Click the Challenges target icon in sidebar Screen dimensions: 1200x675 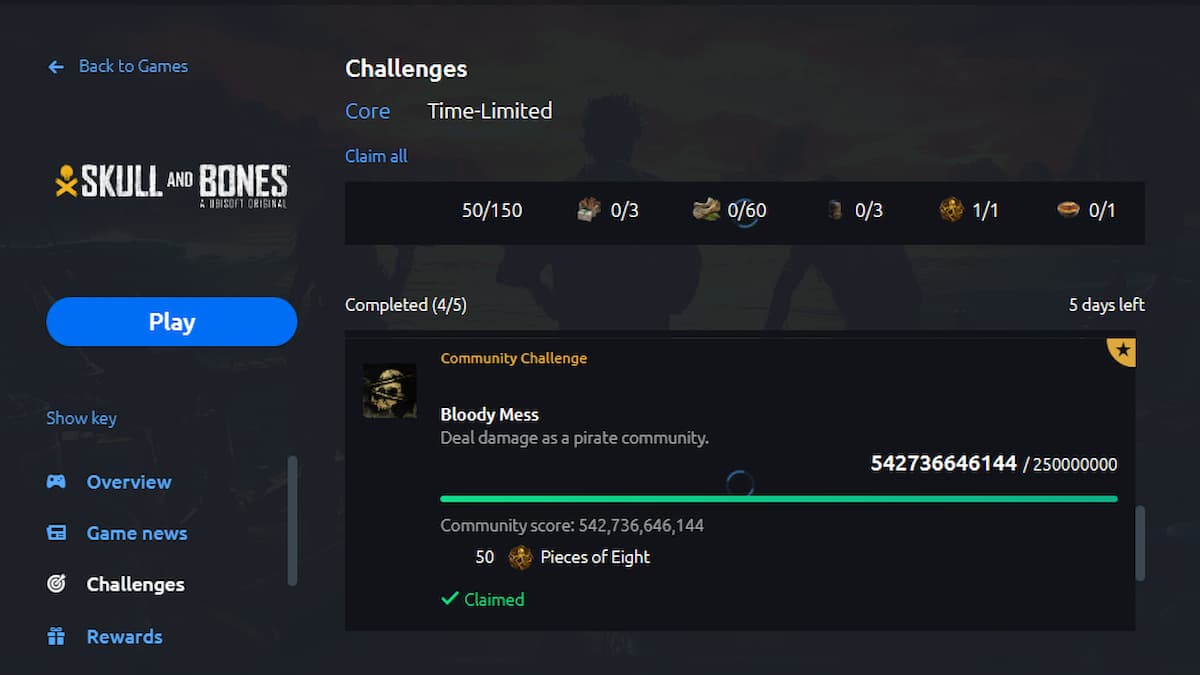(x=56, y=584)
